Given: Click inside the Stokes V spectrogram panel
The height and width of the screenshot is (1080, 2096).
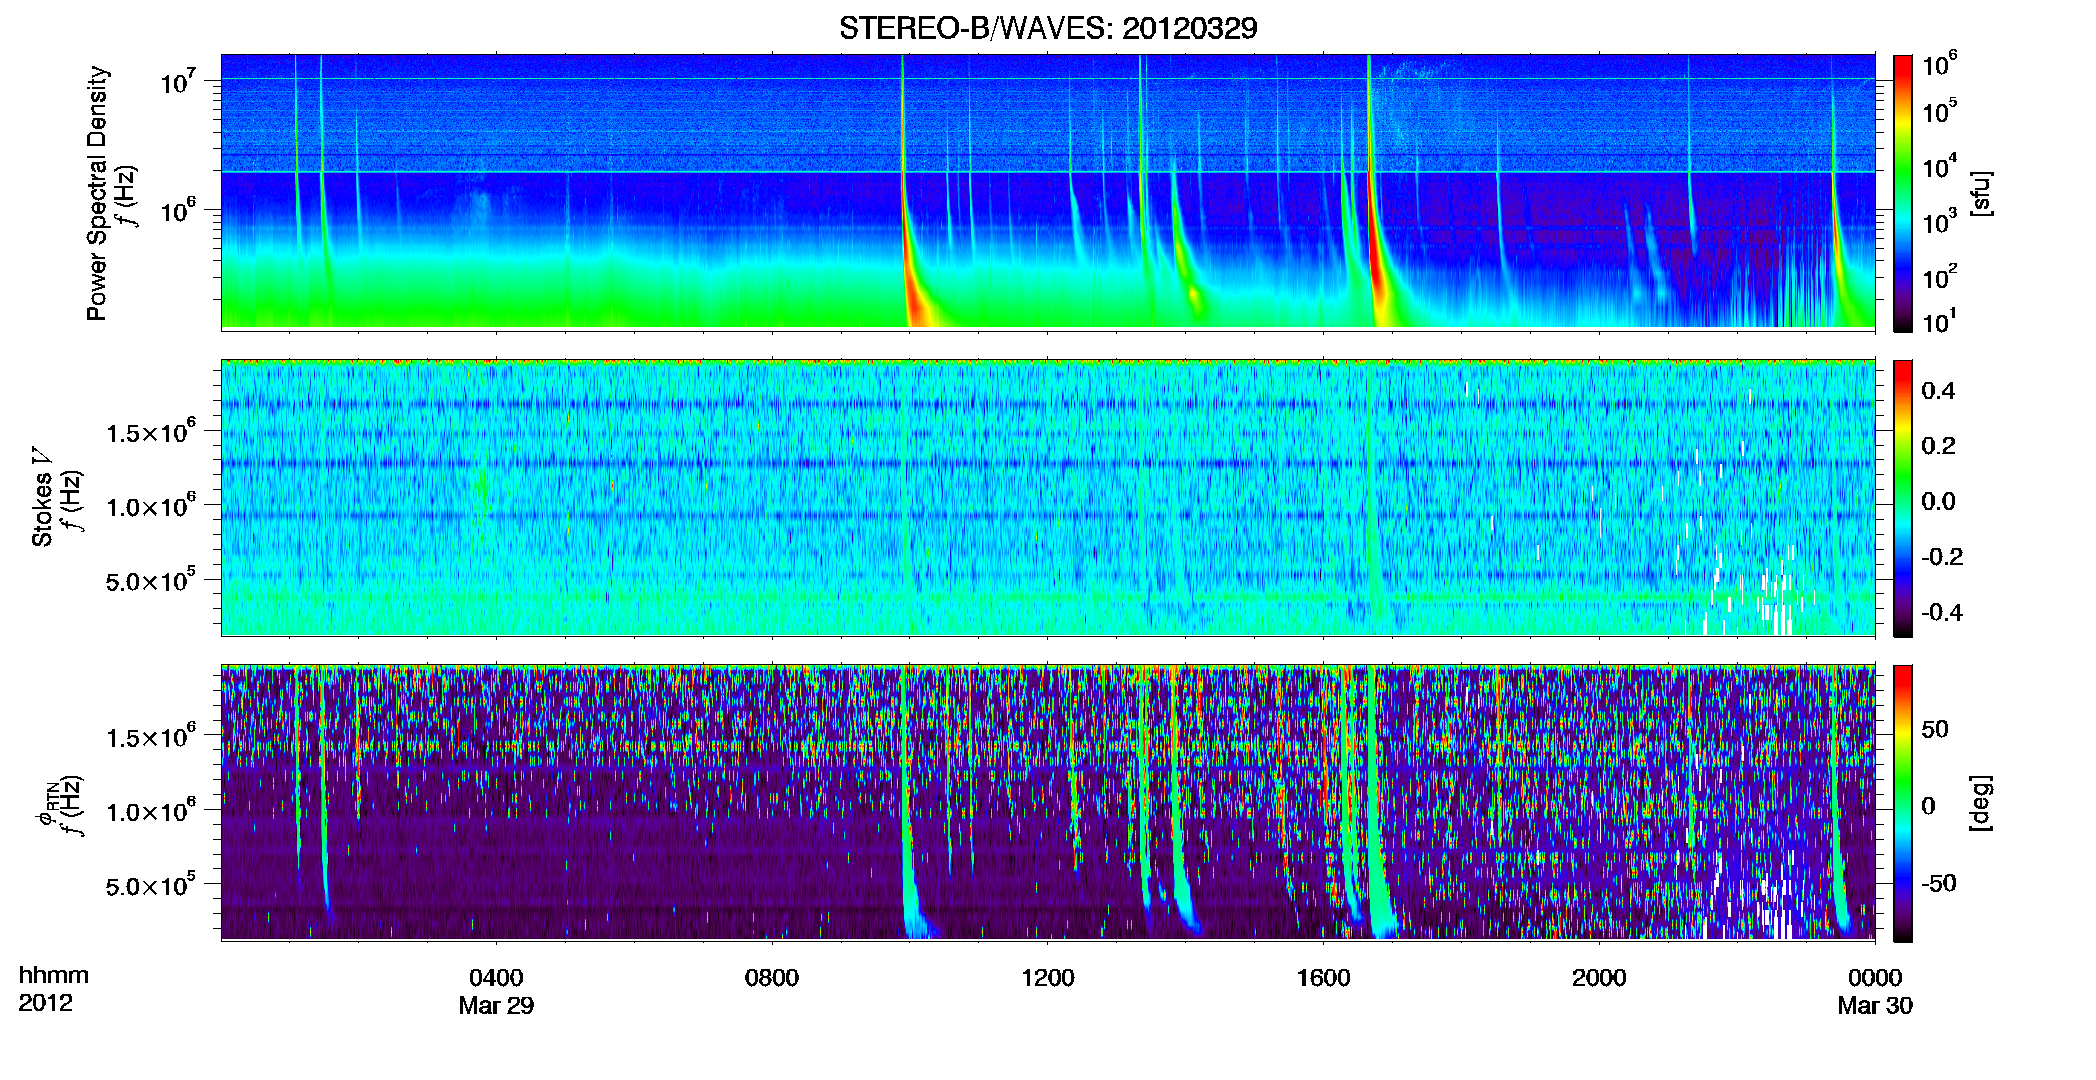Looking at the screenshot, I should coord(1048,497).
